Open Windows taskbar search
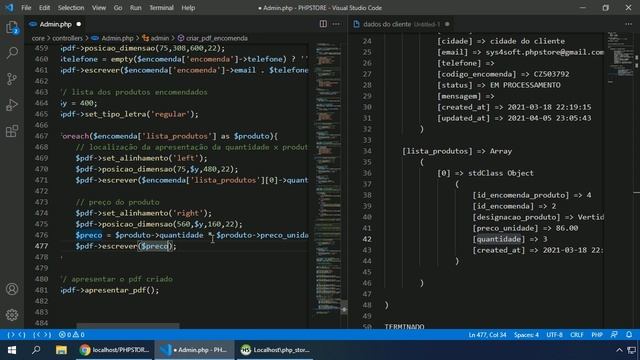This screenshot has width=640, height=360. coord(36,350)
